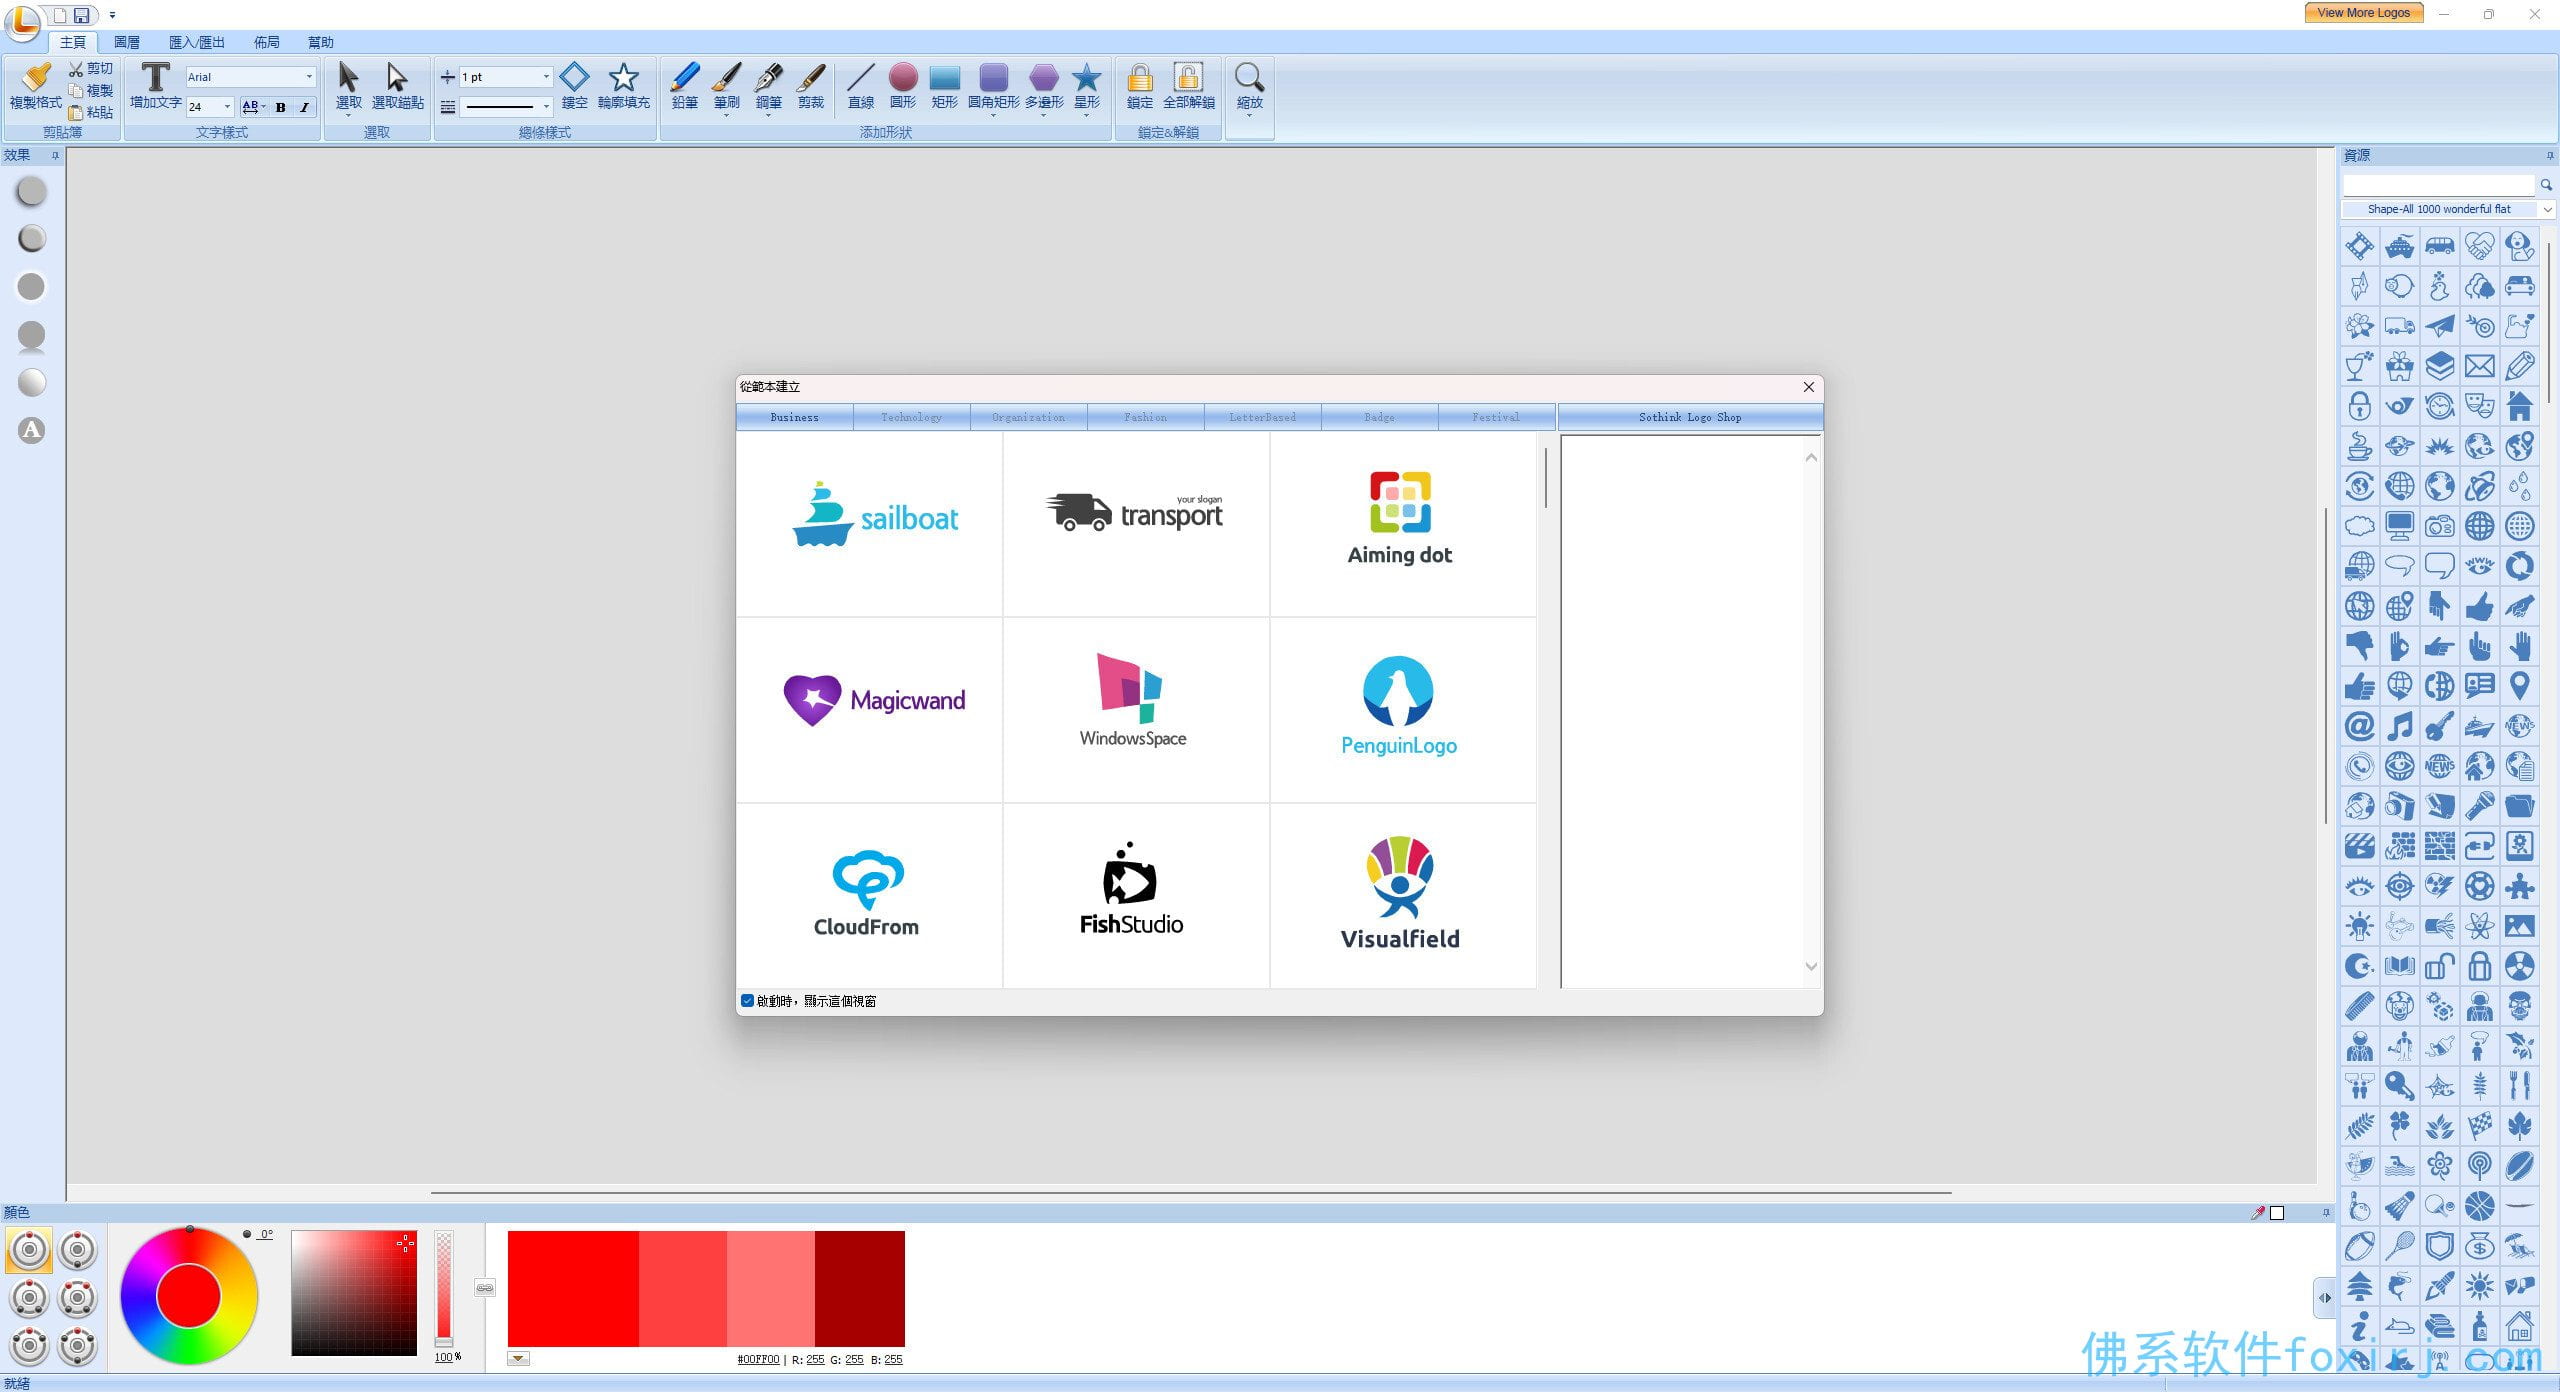This screenshot has height=1392, width=2560.
Task: Select the envelope shape in resources panel
Action: (x=2479, y=366)
